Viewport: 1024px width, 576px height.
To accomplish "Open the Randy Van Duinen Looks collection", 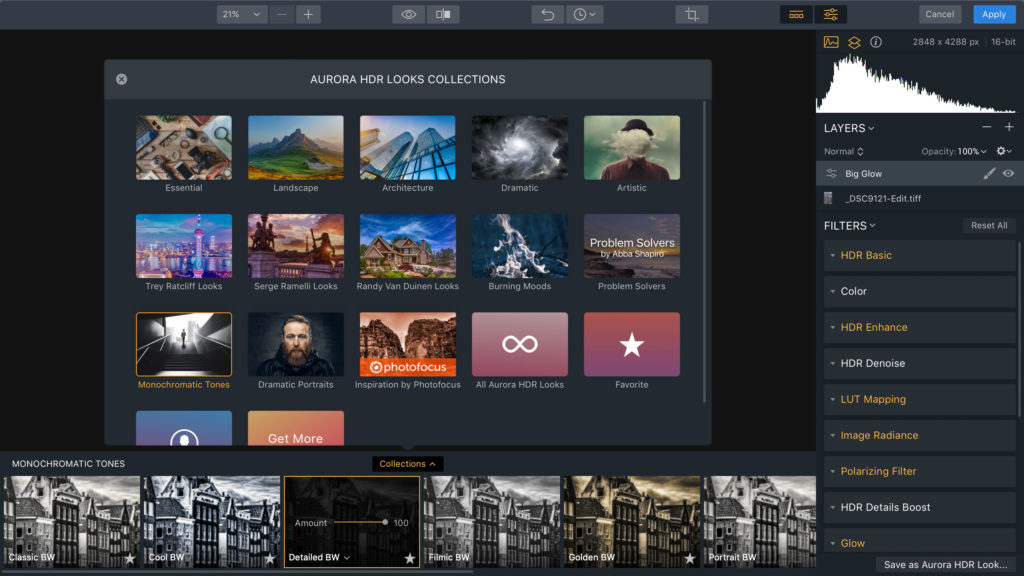I will coord(408,246).
